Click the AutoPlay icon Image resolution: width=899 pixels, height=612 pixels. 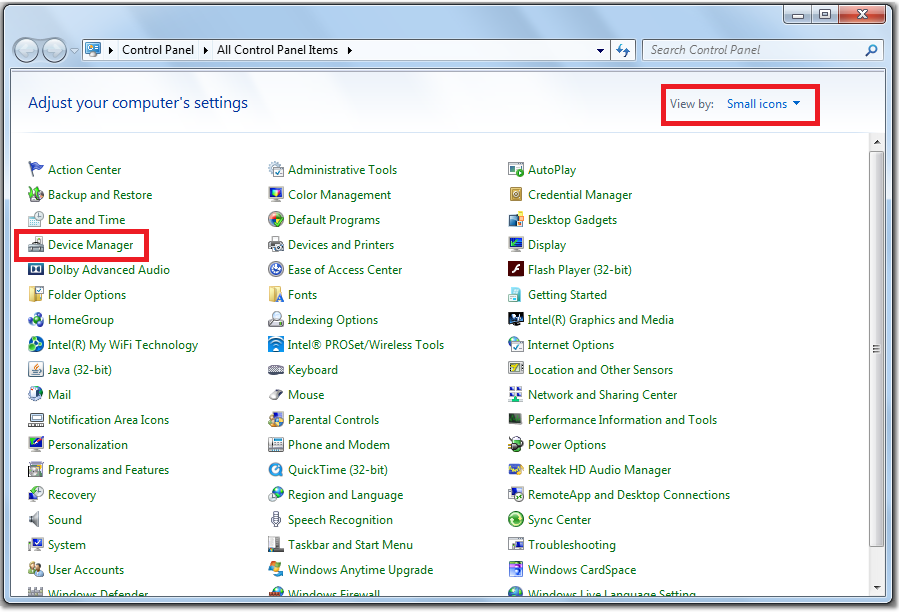pyautogui.click(x=516, y=169)
